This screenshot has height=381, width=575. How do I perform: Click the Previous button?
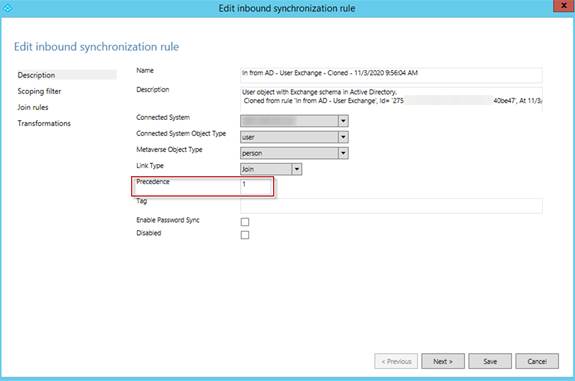click(x=396, y=361)
